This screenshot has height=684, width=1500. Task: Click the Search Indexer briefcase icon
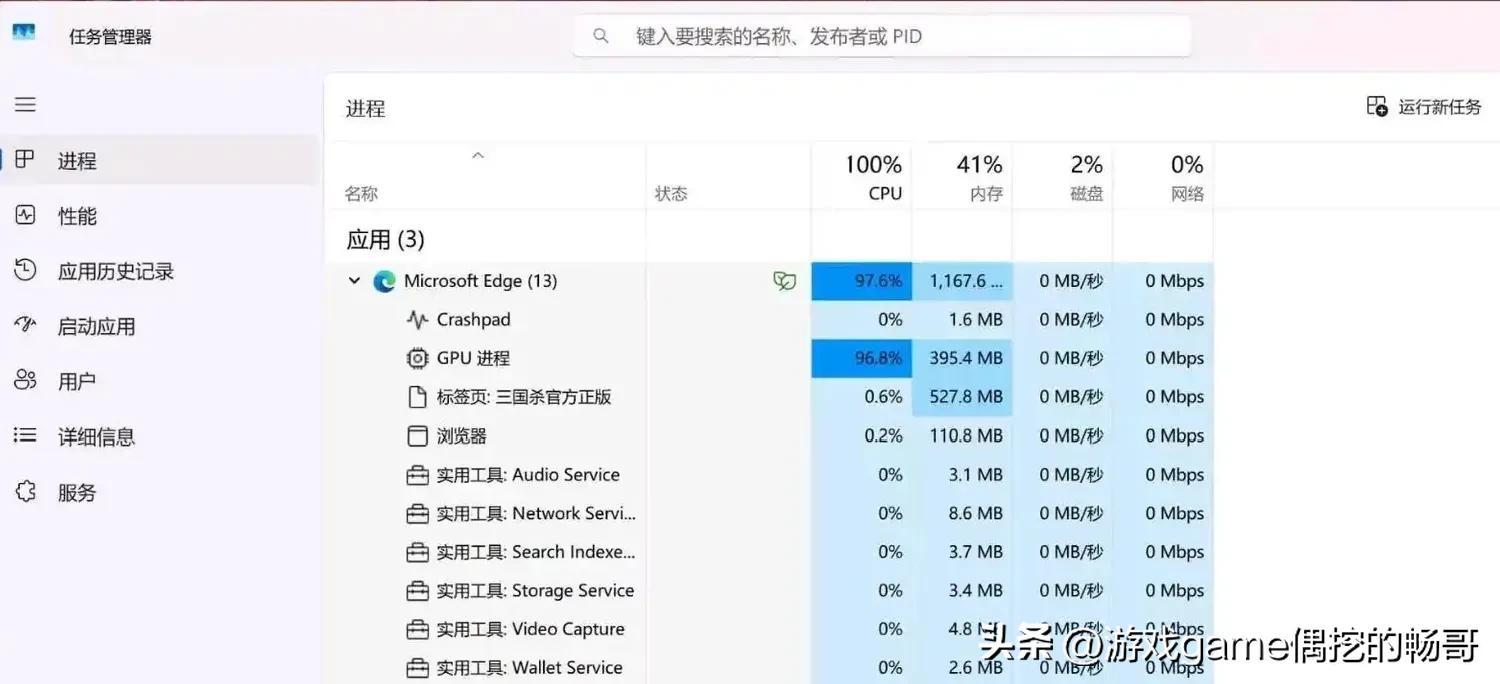(x=417, y=552)
